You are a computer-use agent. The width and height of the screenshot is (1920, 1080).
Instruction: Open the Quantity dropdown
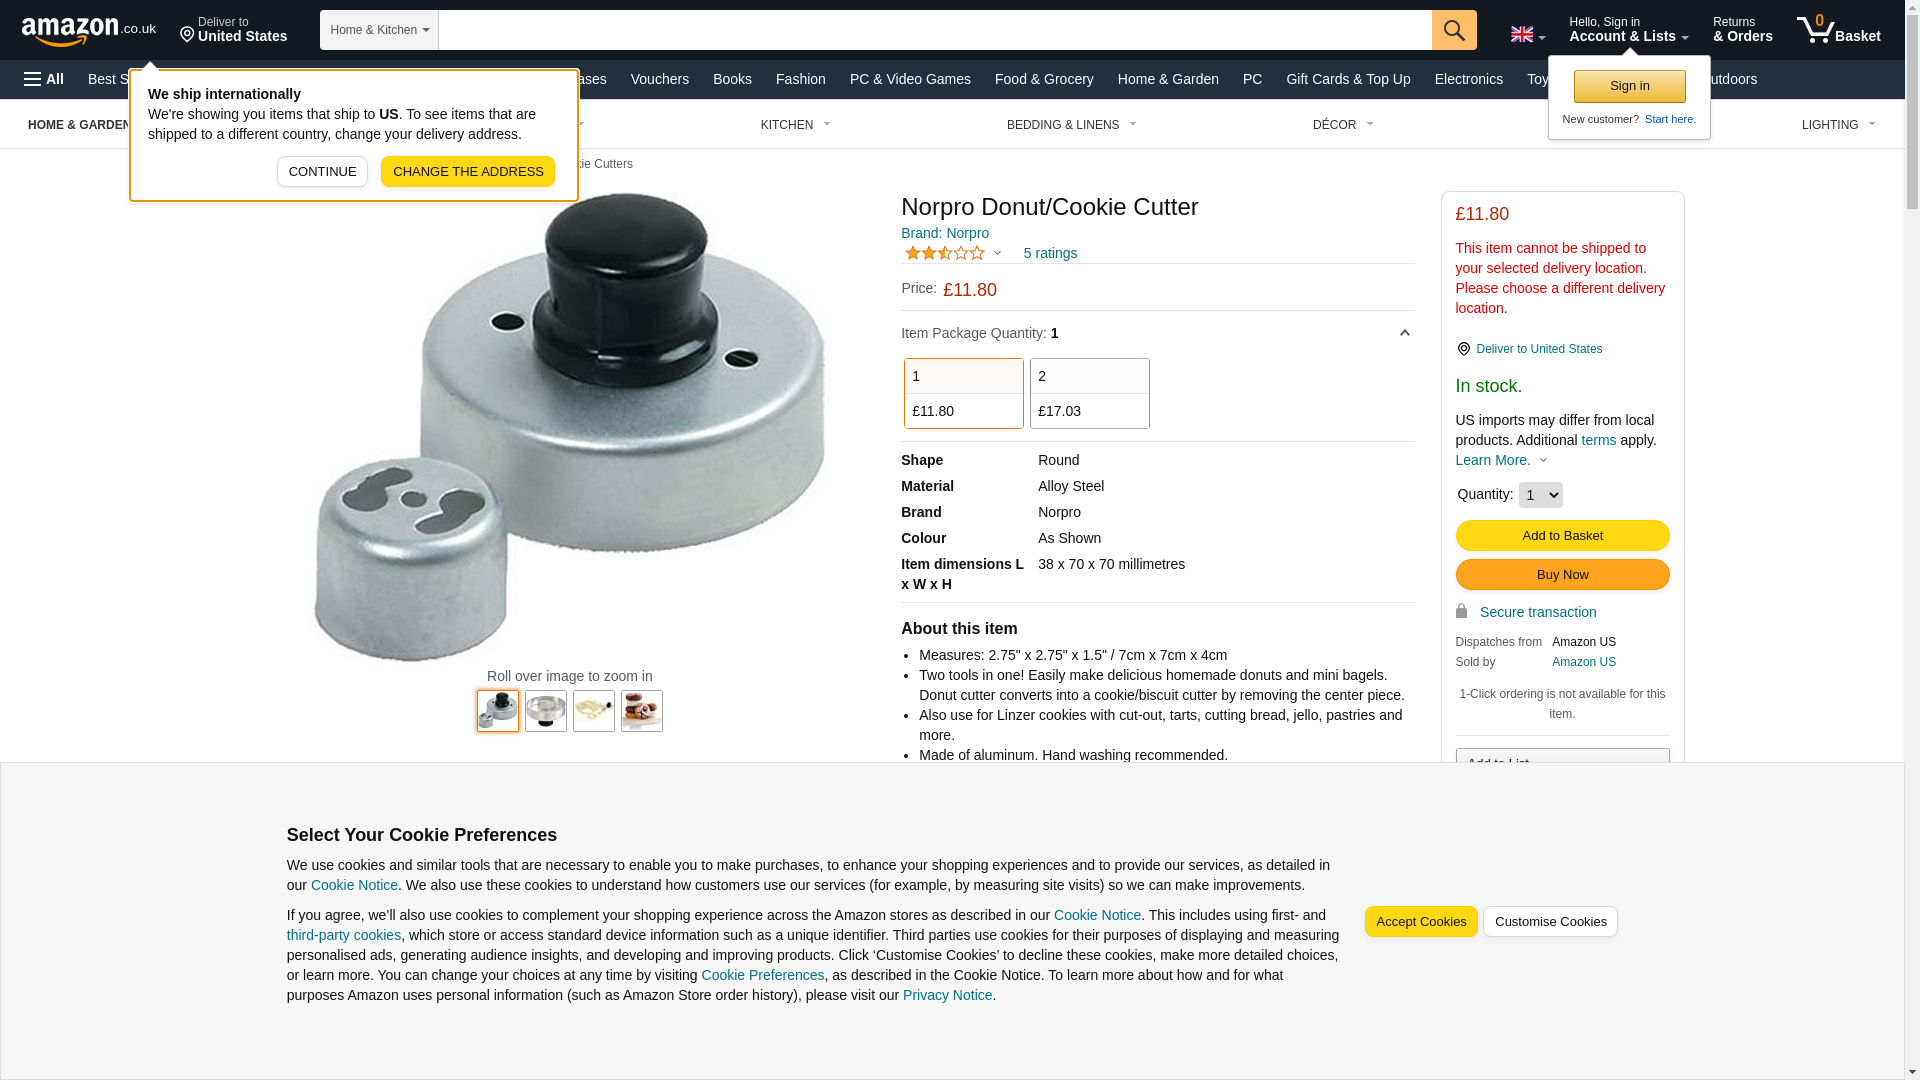pyautogui.click(x=1540, y=495)
